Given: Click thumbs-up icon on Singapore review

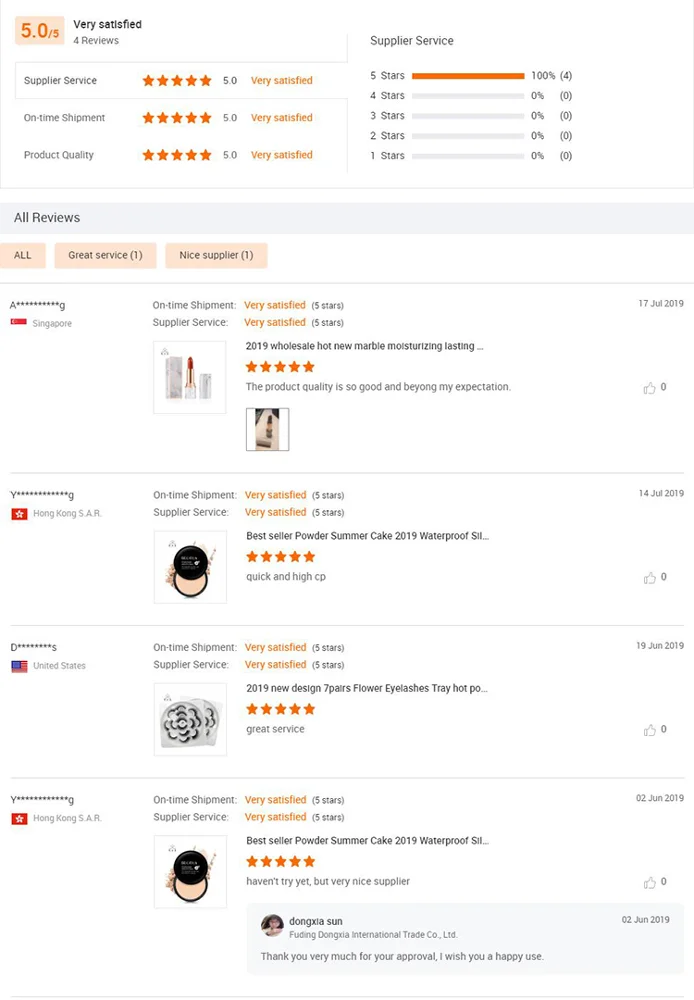Looking at the screenshot, I should (650, 388).
